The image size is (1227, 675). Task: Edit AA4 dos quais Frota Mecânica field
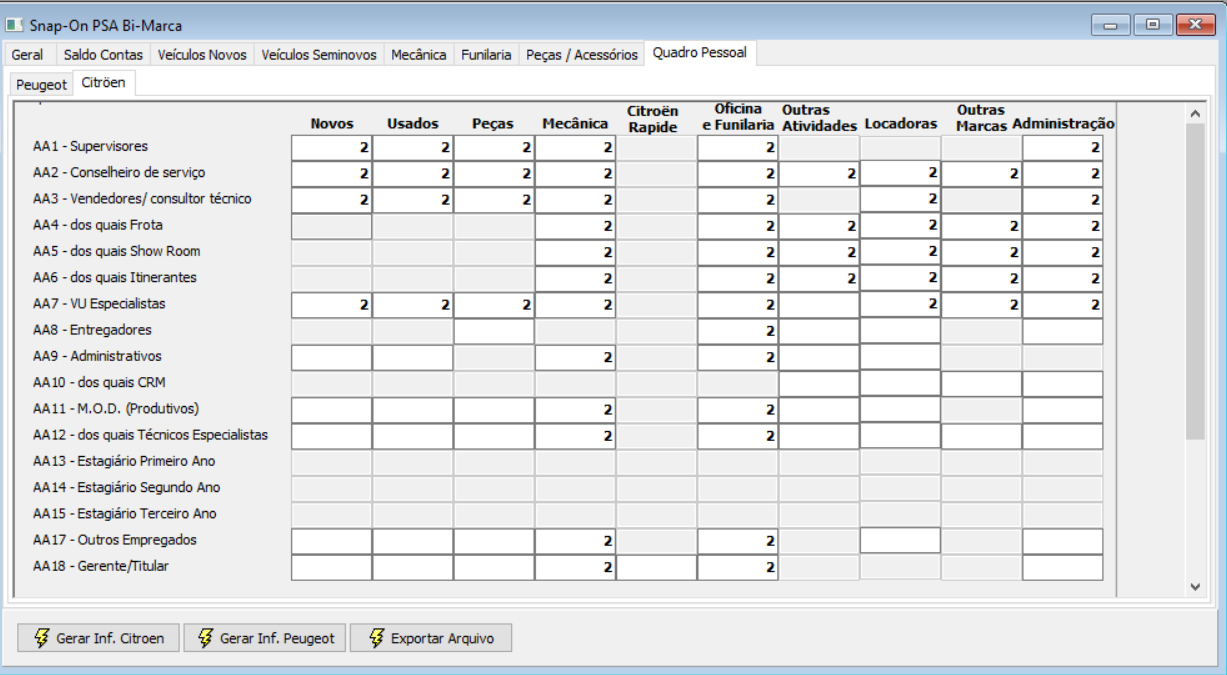(575, 226)
